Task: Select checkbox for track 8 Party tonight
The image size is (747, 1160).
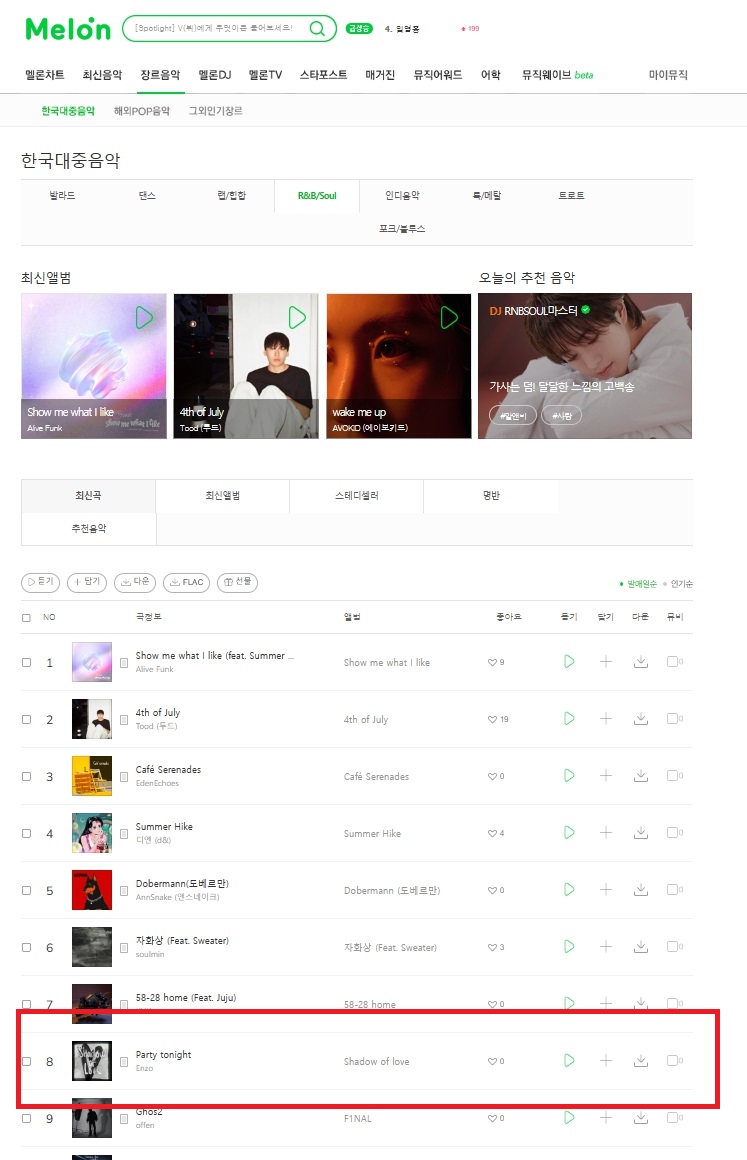Action: pyautogui.click(x=27, y=1061)
